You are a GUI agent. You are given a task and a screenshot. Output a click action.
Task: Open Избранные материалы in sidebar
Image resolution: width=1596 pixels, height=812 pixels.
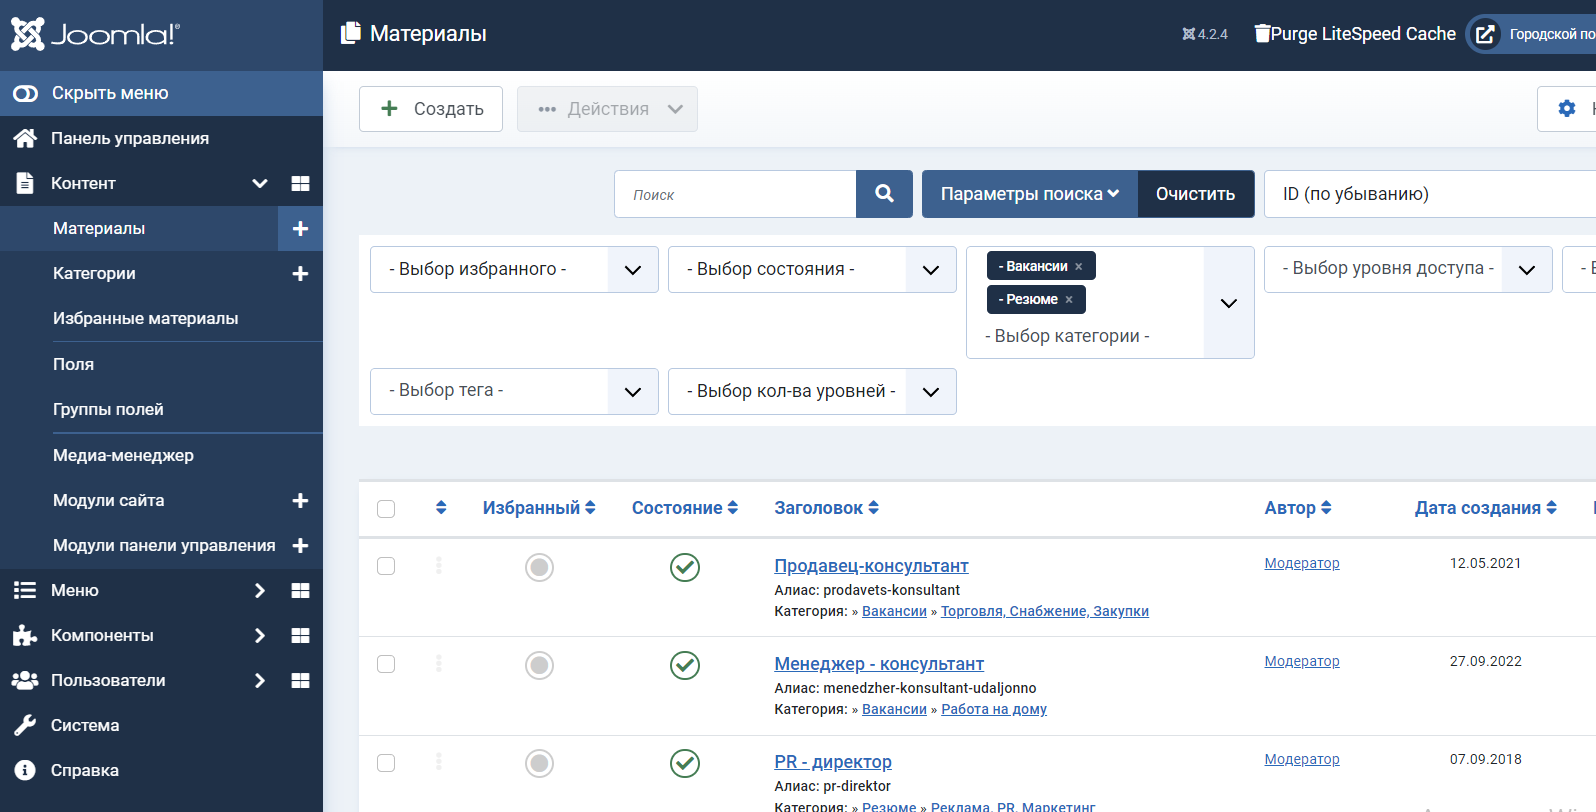146,319
